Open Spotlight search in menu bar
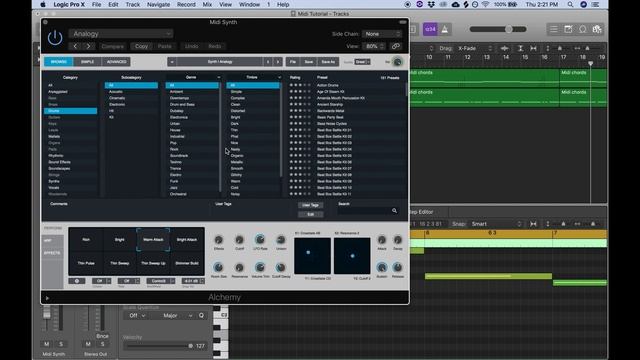640x360 pixels. point(570,4)
